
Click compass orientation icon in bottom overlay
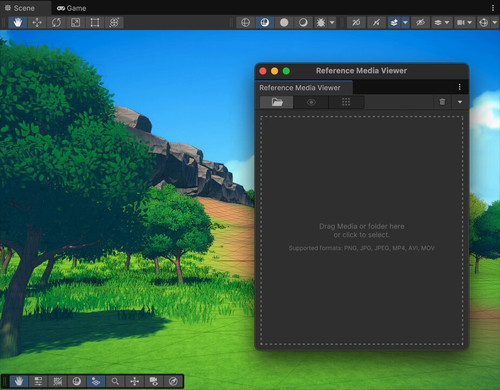point(173,381)
